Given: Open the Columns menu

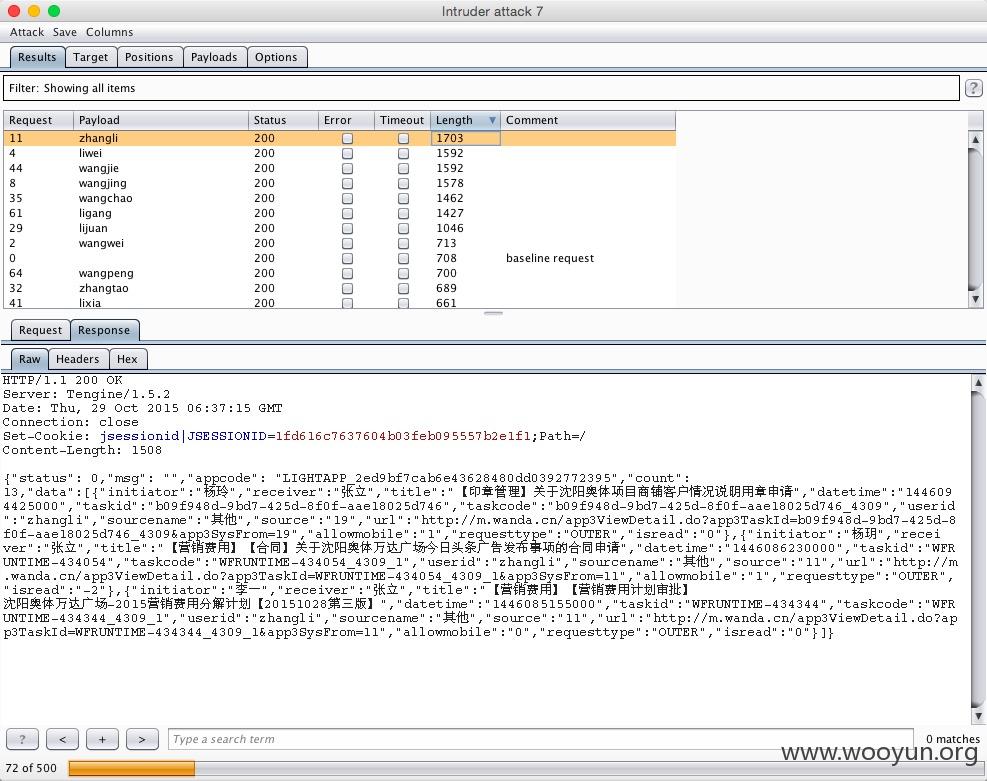Looking at the screenshot, I should click(x=110, y=32).
